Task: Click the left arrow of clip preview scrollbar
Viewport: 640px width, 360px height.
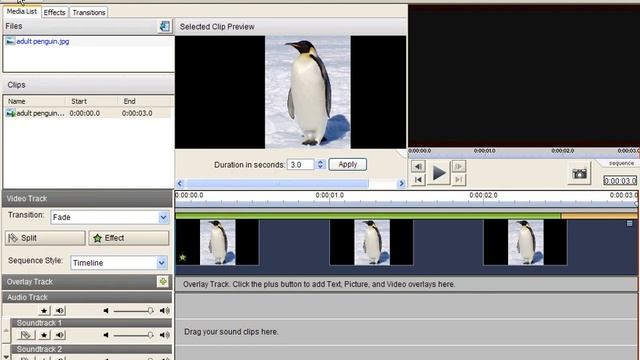Action: click(180, 183)
